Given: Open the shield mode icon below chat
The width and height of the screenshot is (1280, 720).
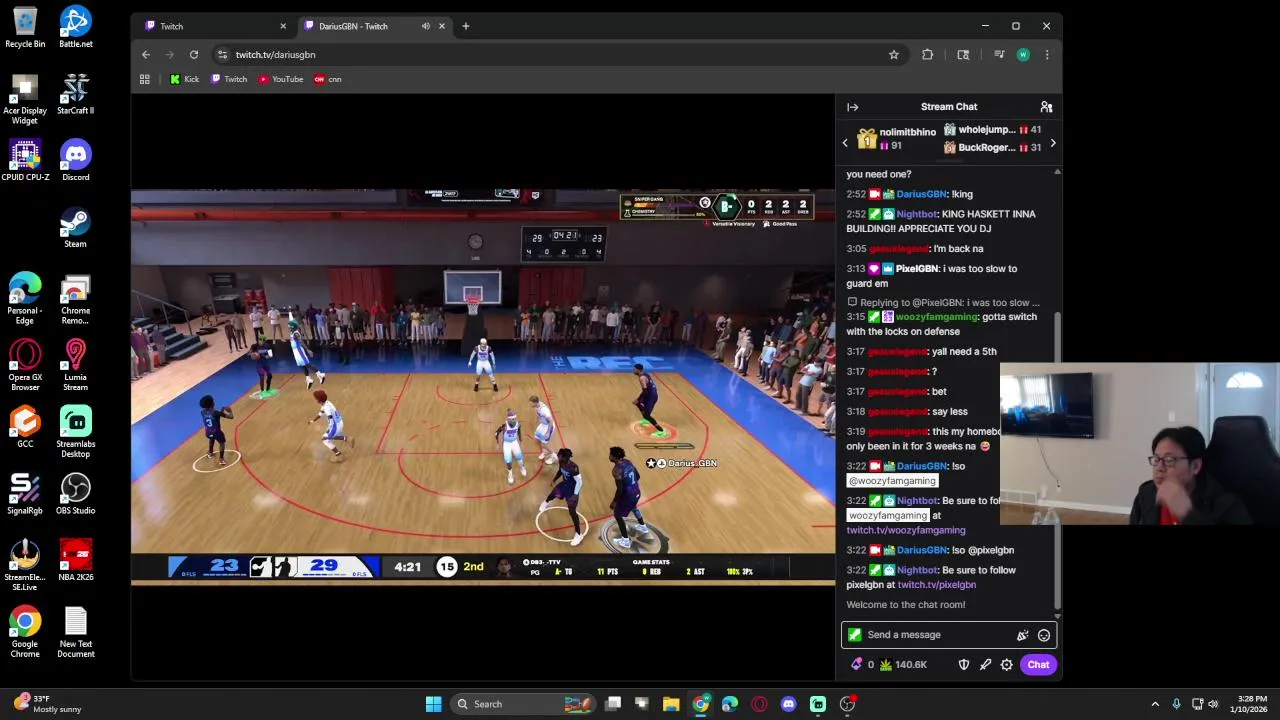Looking at the screenshot, I should pos(964,665).
